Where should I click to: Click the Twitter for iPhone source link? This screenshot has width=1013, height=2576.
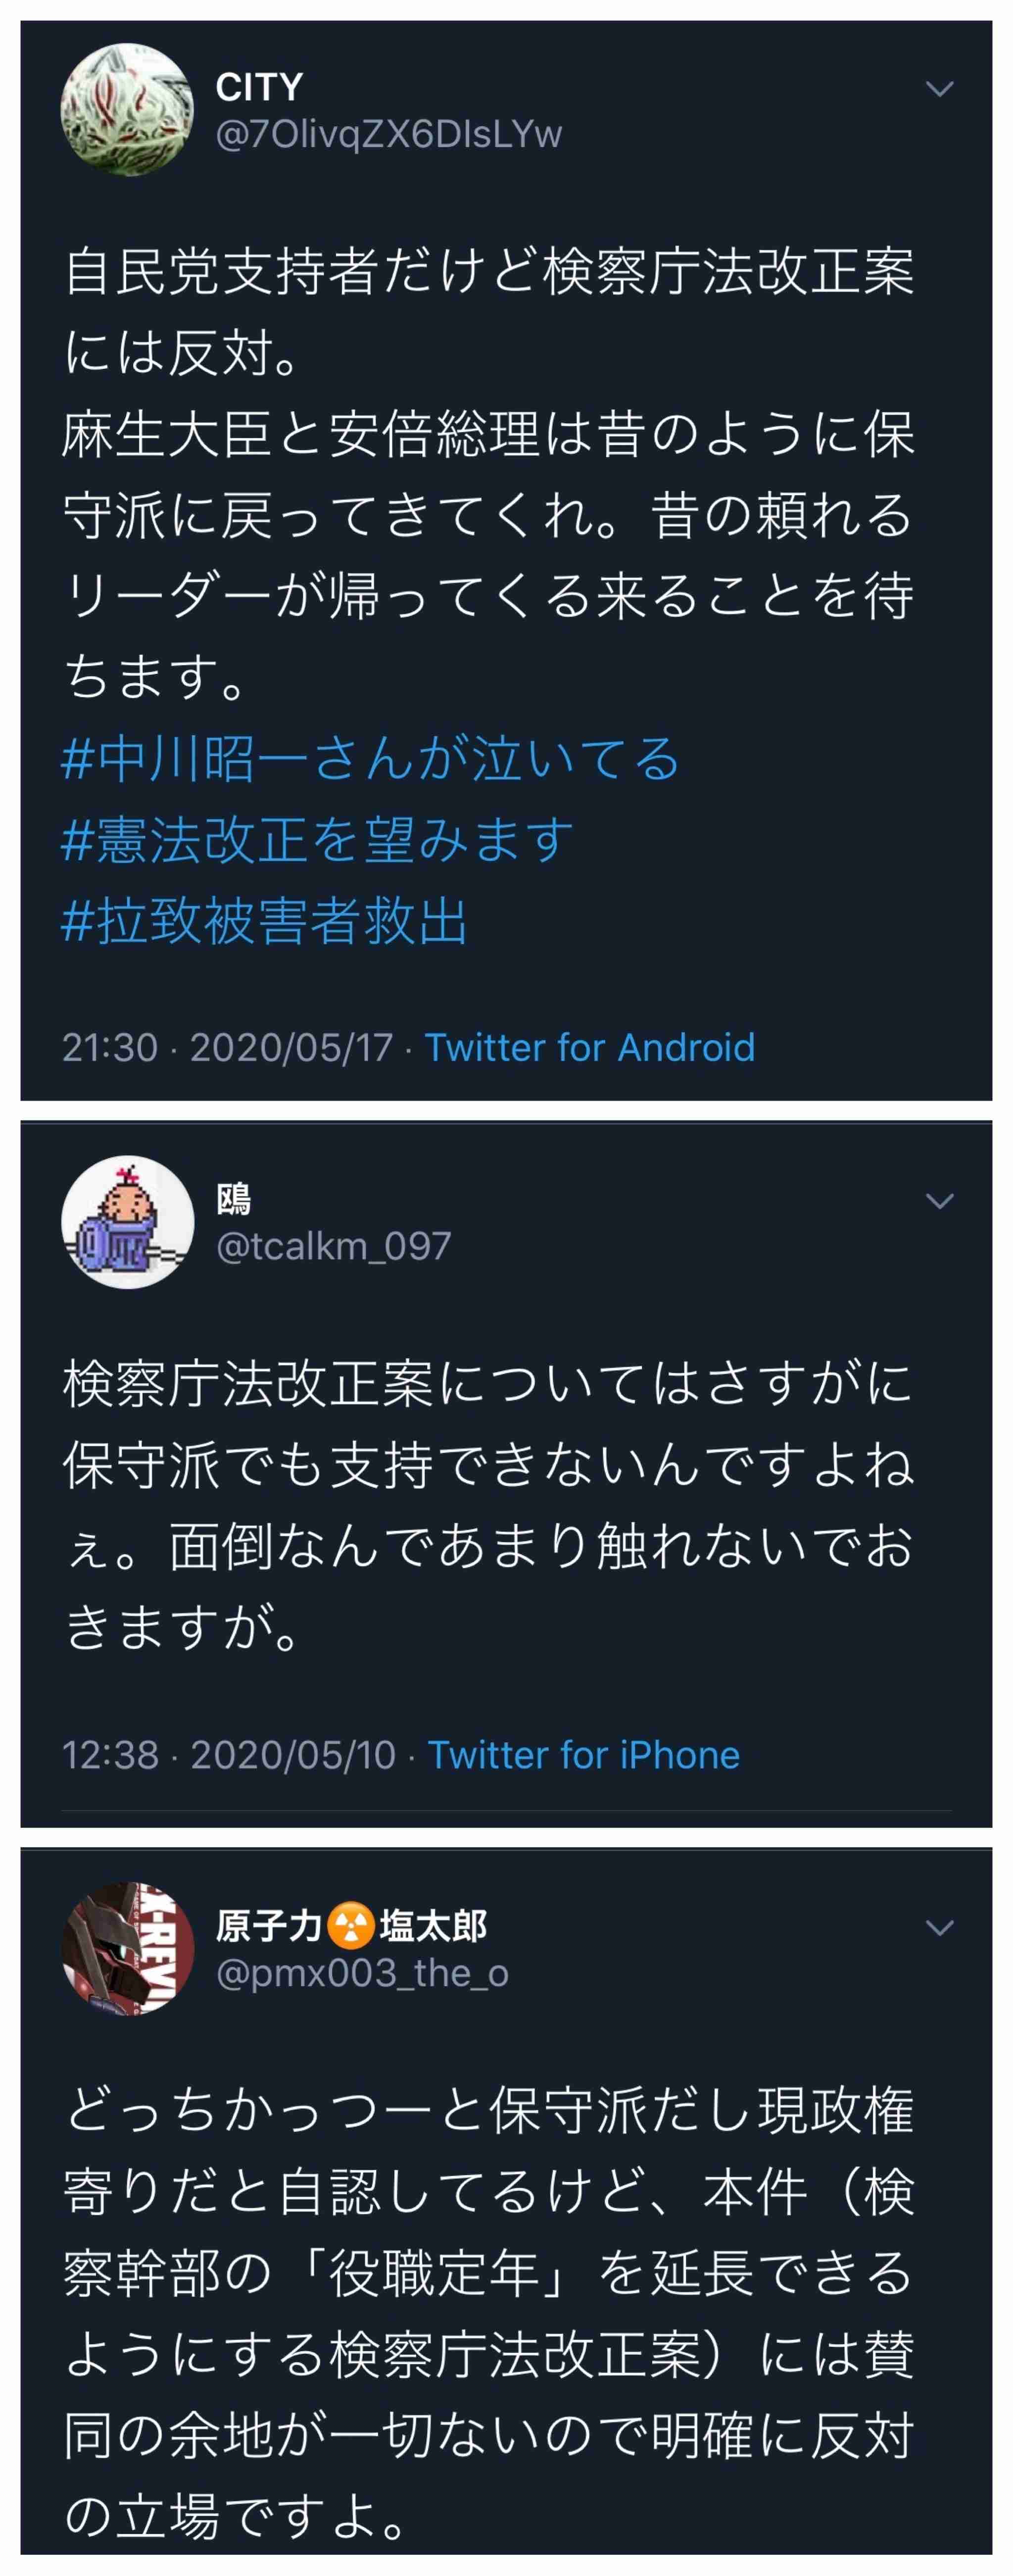pos(584,1754)
